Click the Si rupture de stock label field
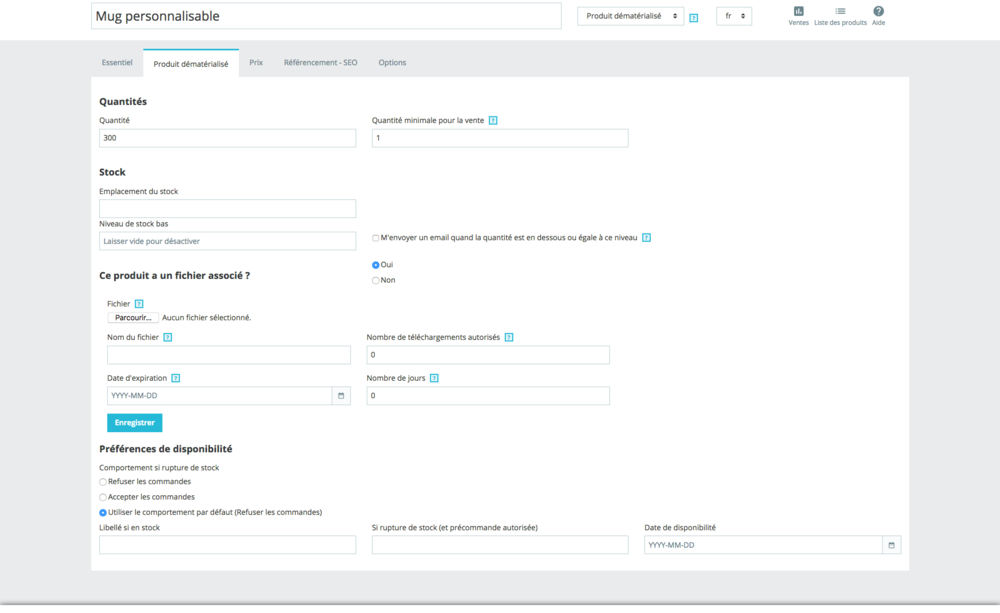This screenshot has width=1000, height=613. [x=500, y=545]
